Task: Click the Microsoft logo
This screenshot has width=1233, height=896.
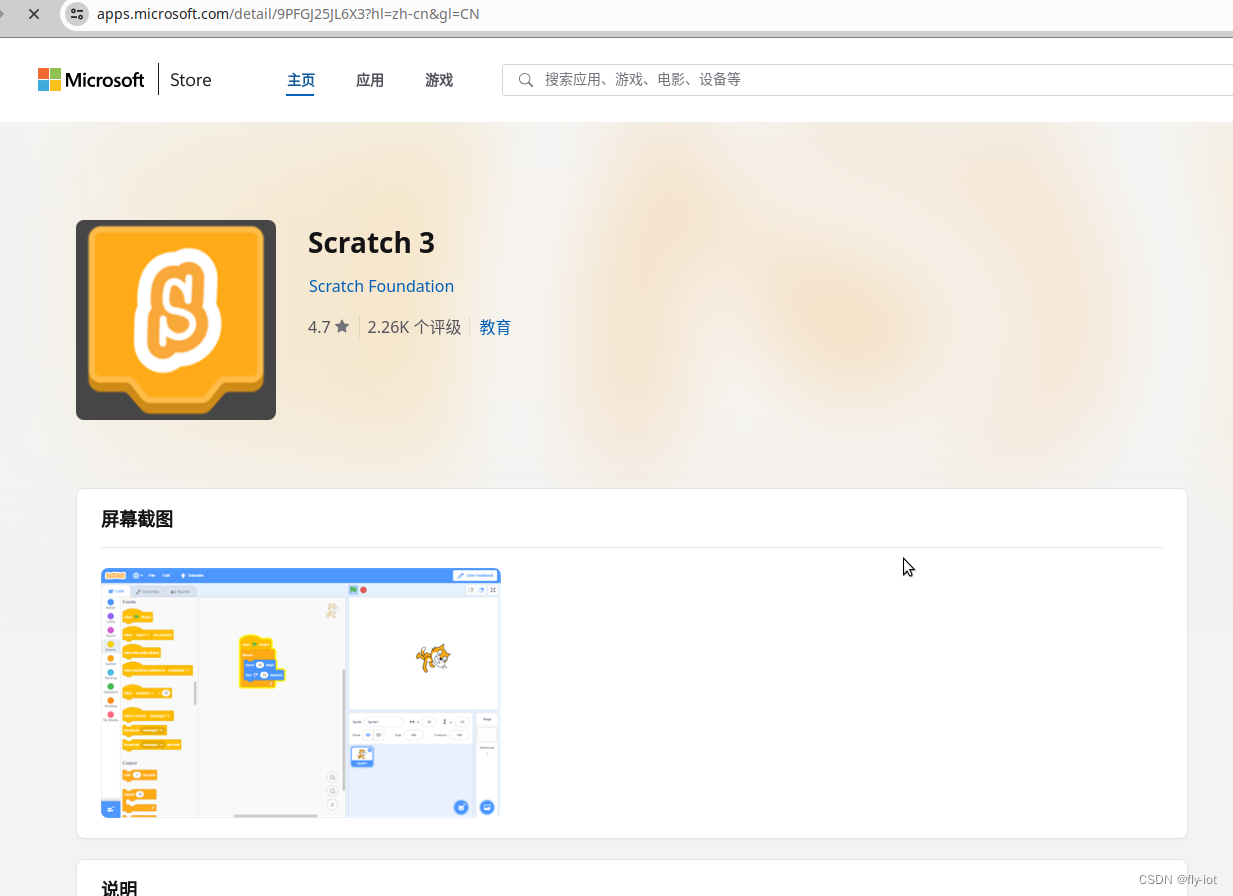Action: tap(91, 80)
